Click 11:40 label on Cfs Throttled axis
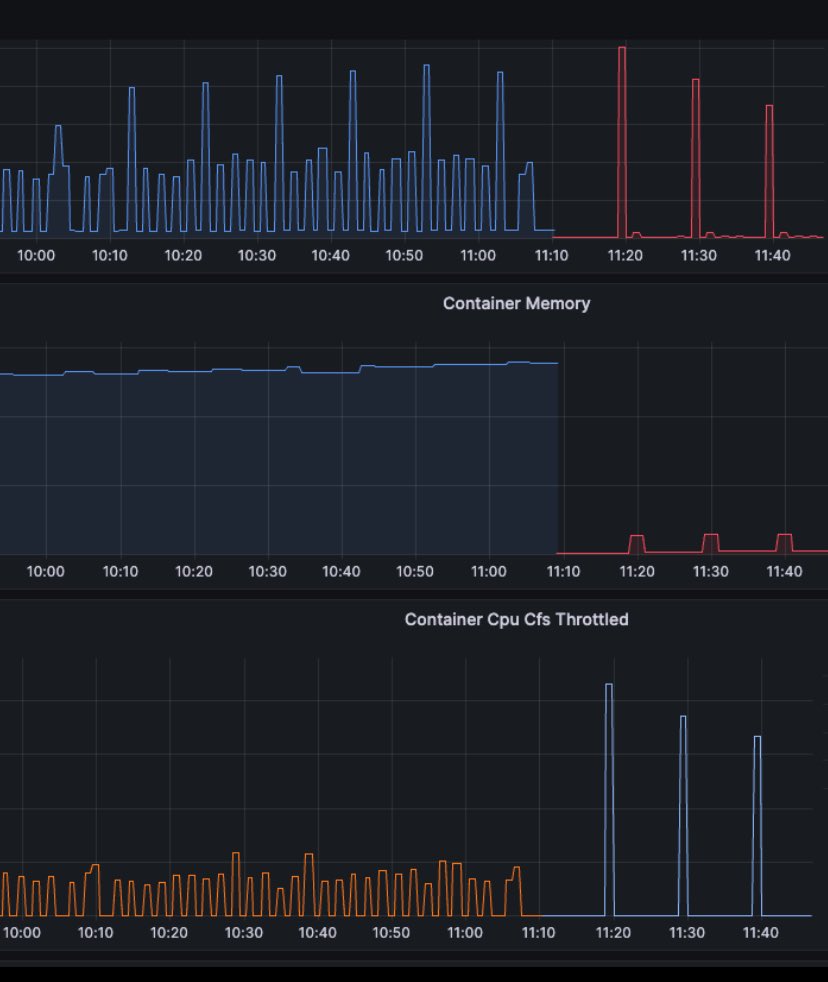The image size is (828, 982). [x=760, y=933]
